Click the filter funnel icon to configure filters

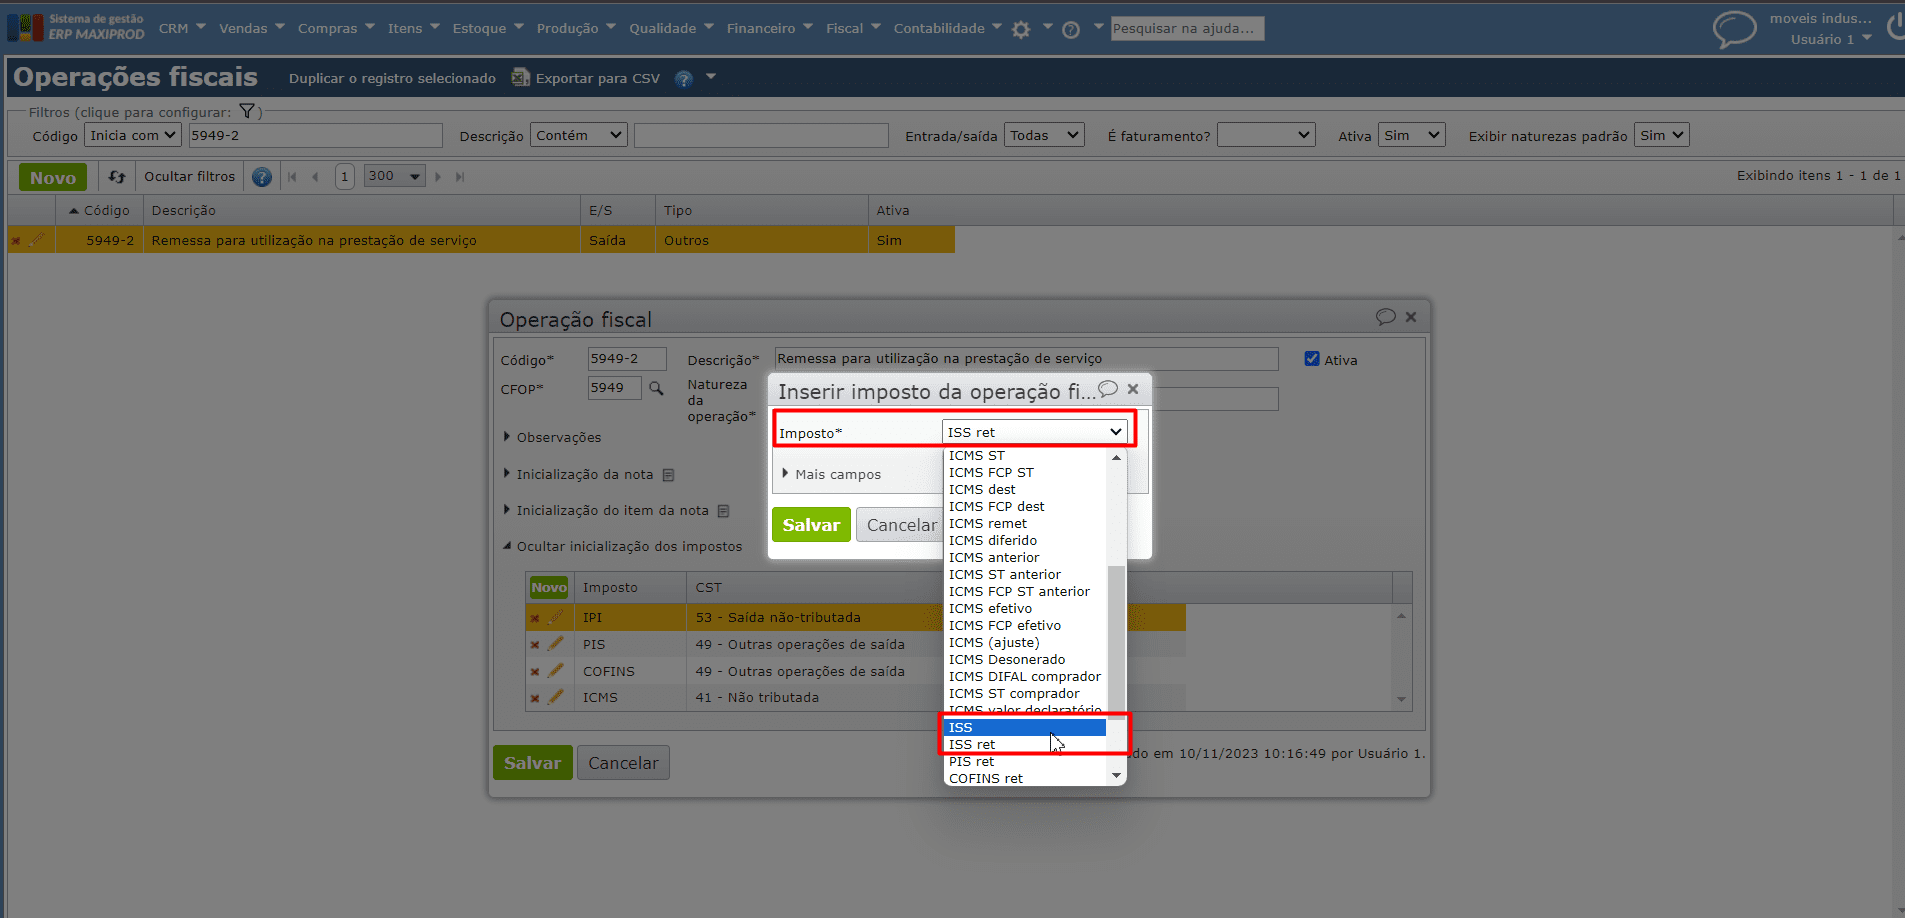(247, 111)
